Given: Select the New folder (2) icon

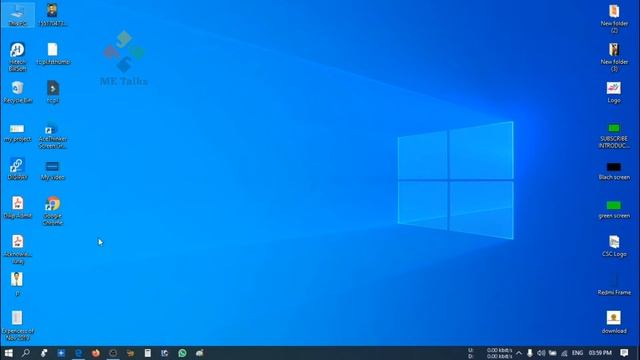Looking at the screenshot, I should [x=614, y=18].
